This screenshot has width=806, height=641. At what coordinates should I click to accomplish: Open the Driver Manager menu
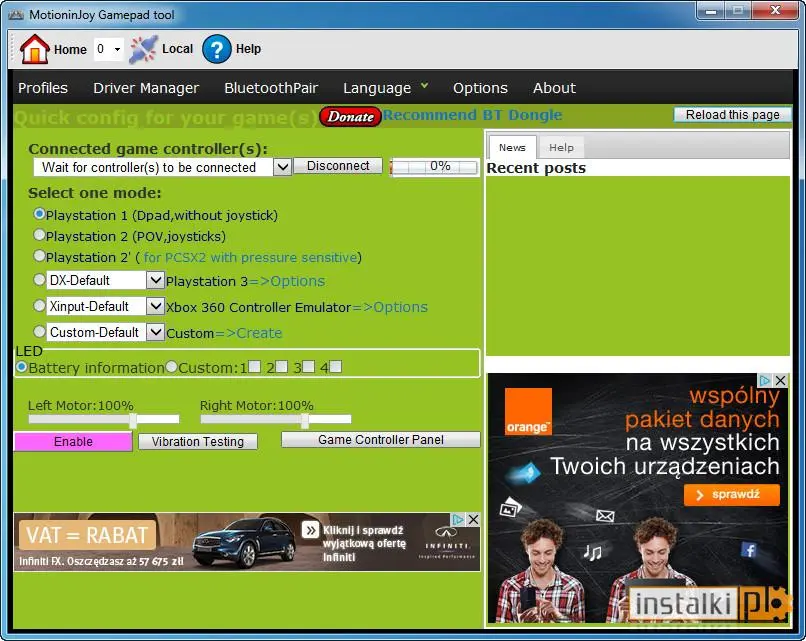pos(146,88)
